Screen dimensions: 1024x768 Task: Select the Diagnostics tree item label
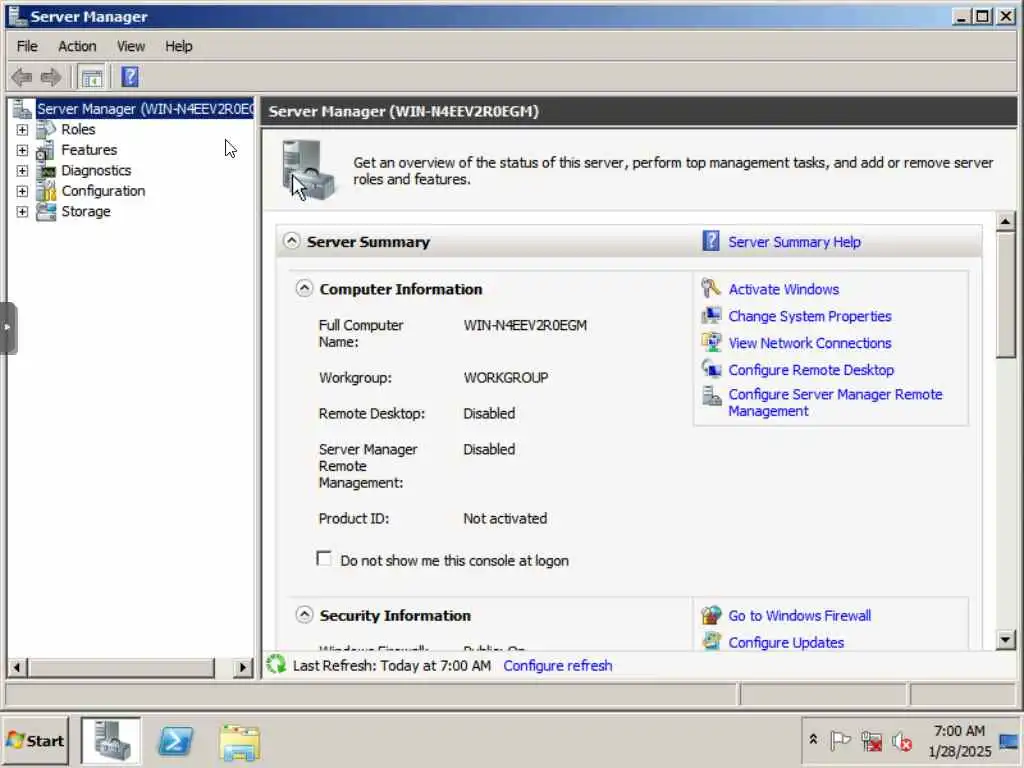(x=96, y=170)
